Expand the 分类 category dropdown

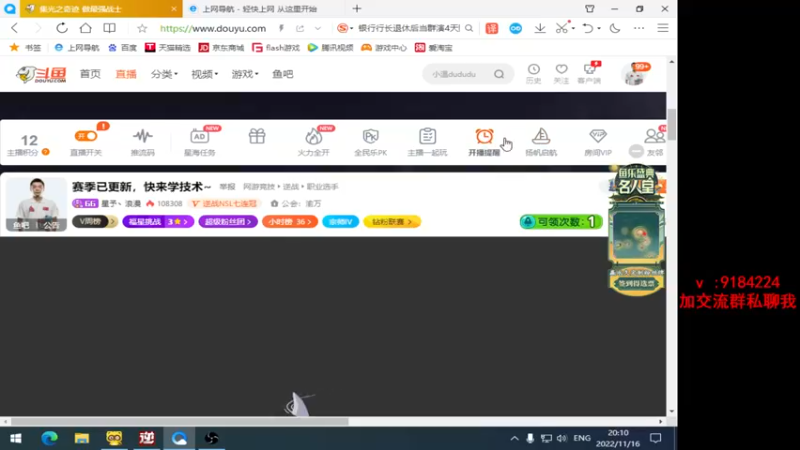(164, 74)
